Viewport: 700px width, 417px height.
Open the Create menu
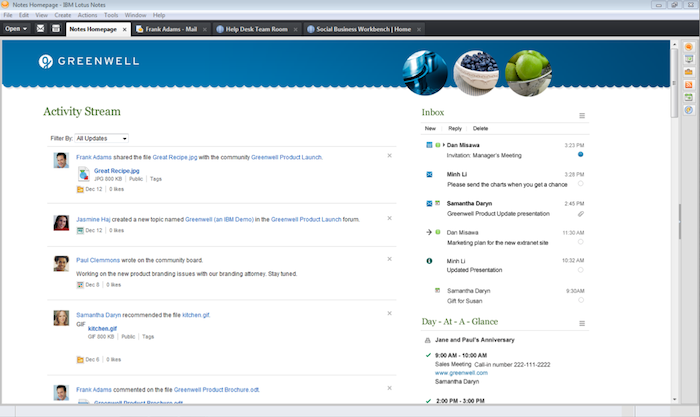62,15
